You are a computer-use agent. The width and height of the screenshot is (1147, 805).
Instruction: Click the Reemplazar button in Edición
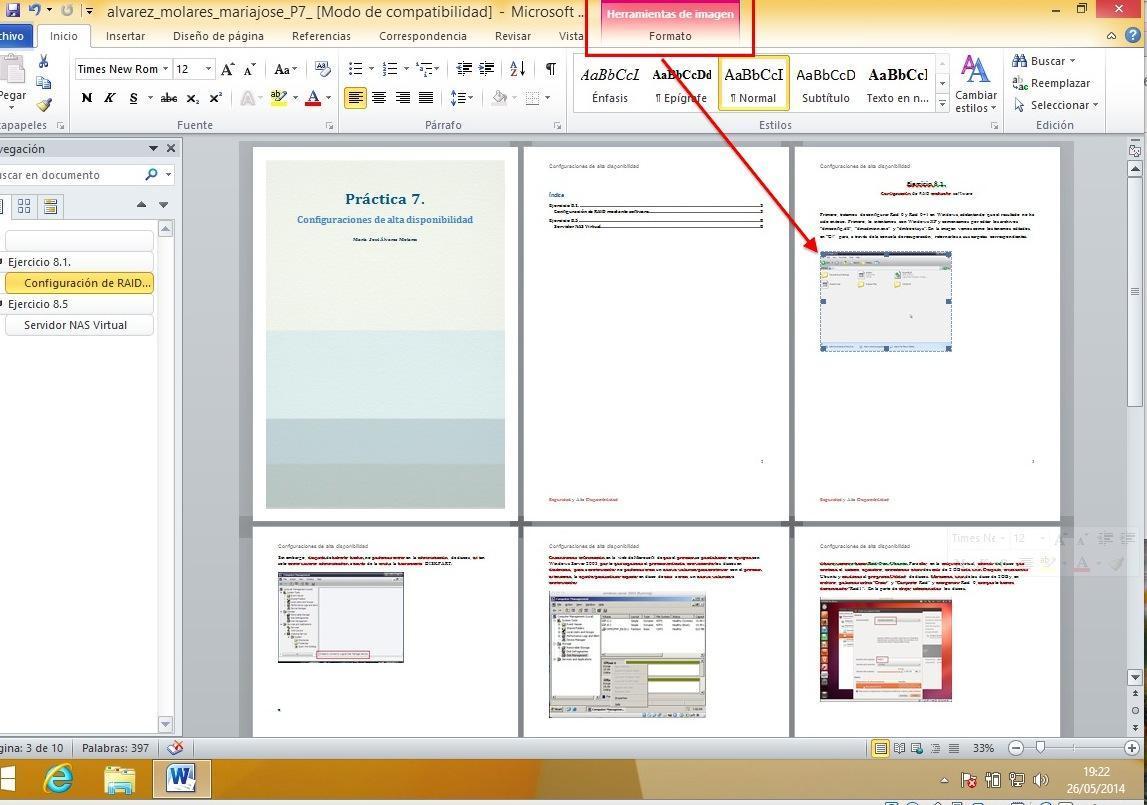point(1052,83)
